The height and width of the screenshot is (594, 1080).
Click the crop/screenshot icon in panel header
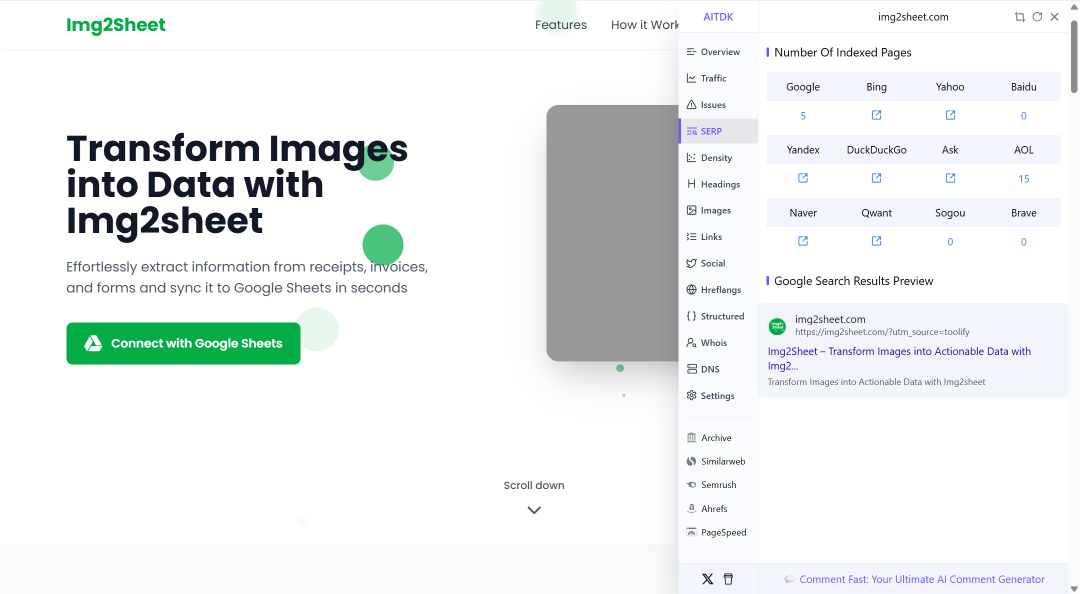click(x=1019, y=17)
